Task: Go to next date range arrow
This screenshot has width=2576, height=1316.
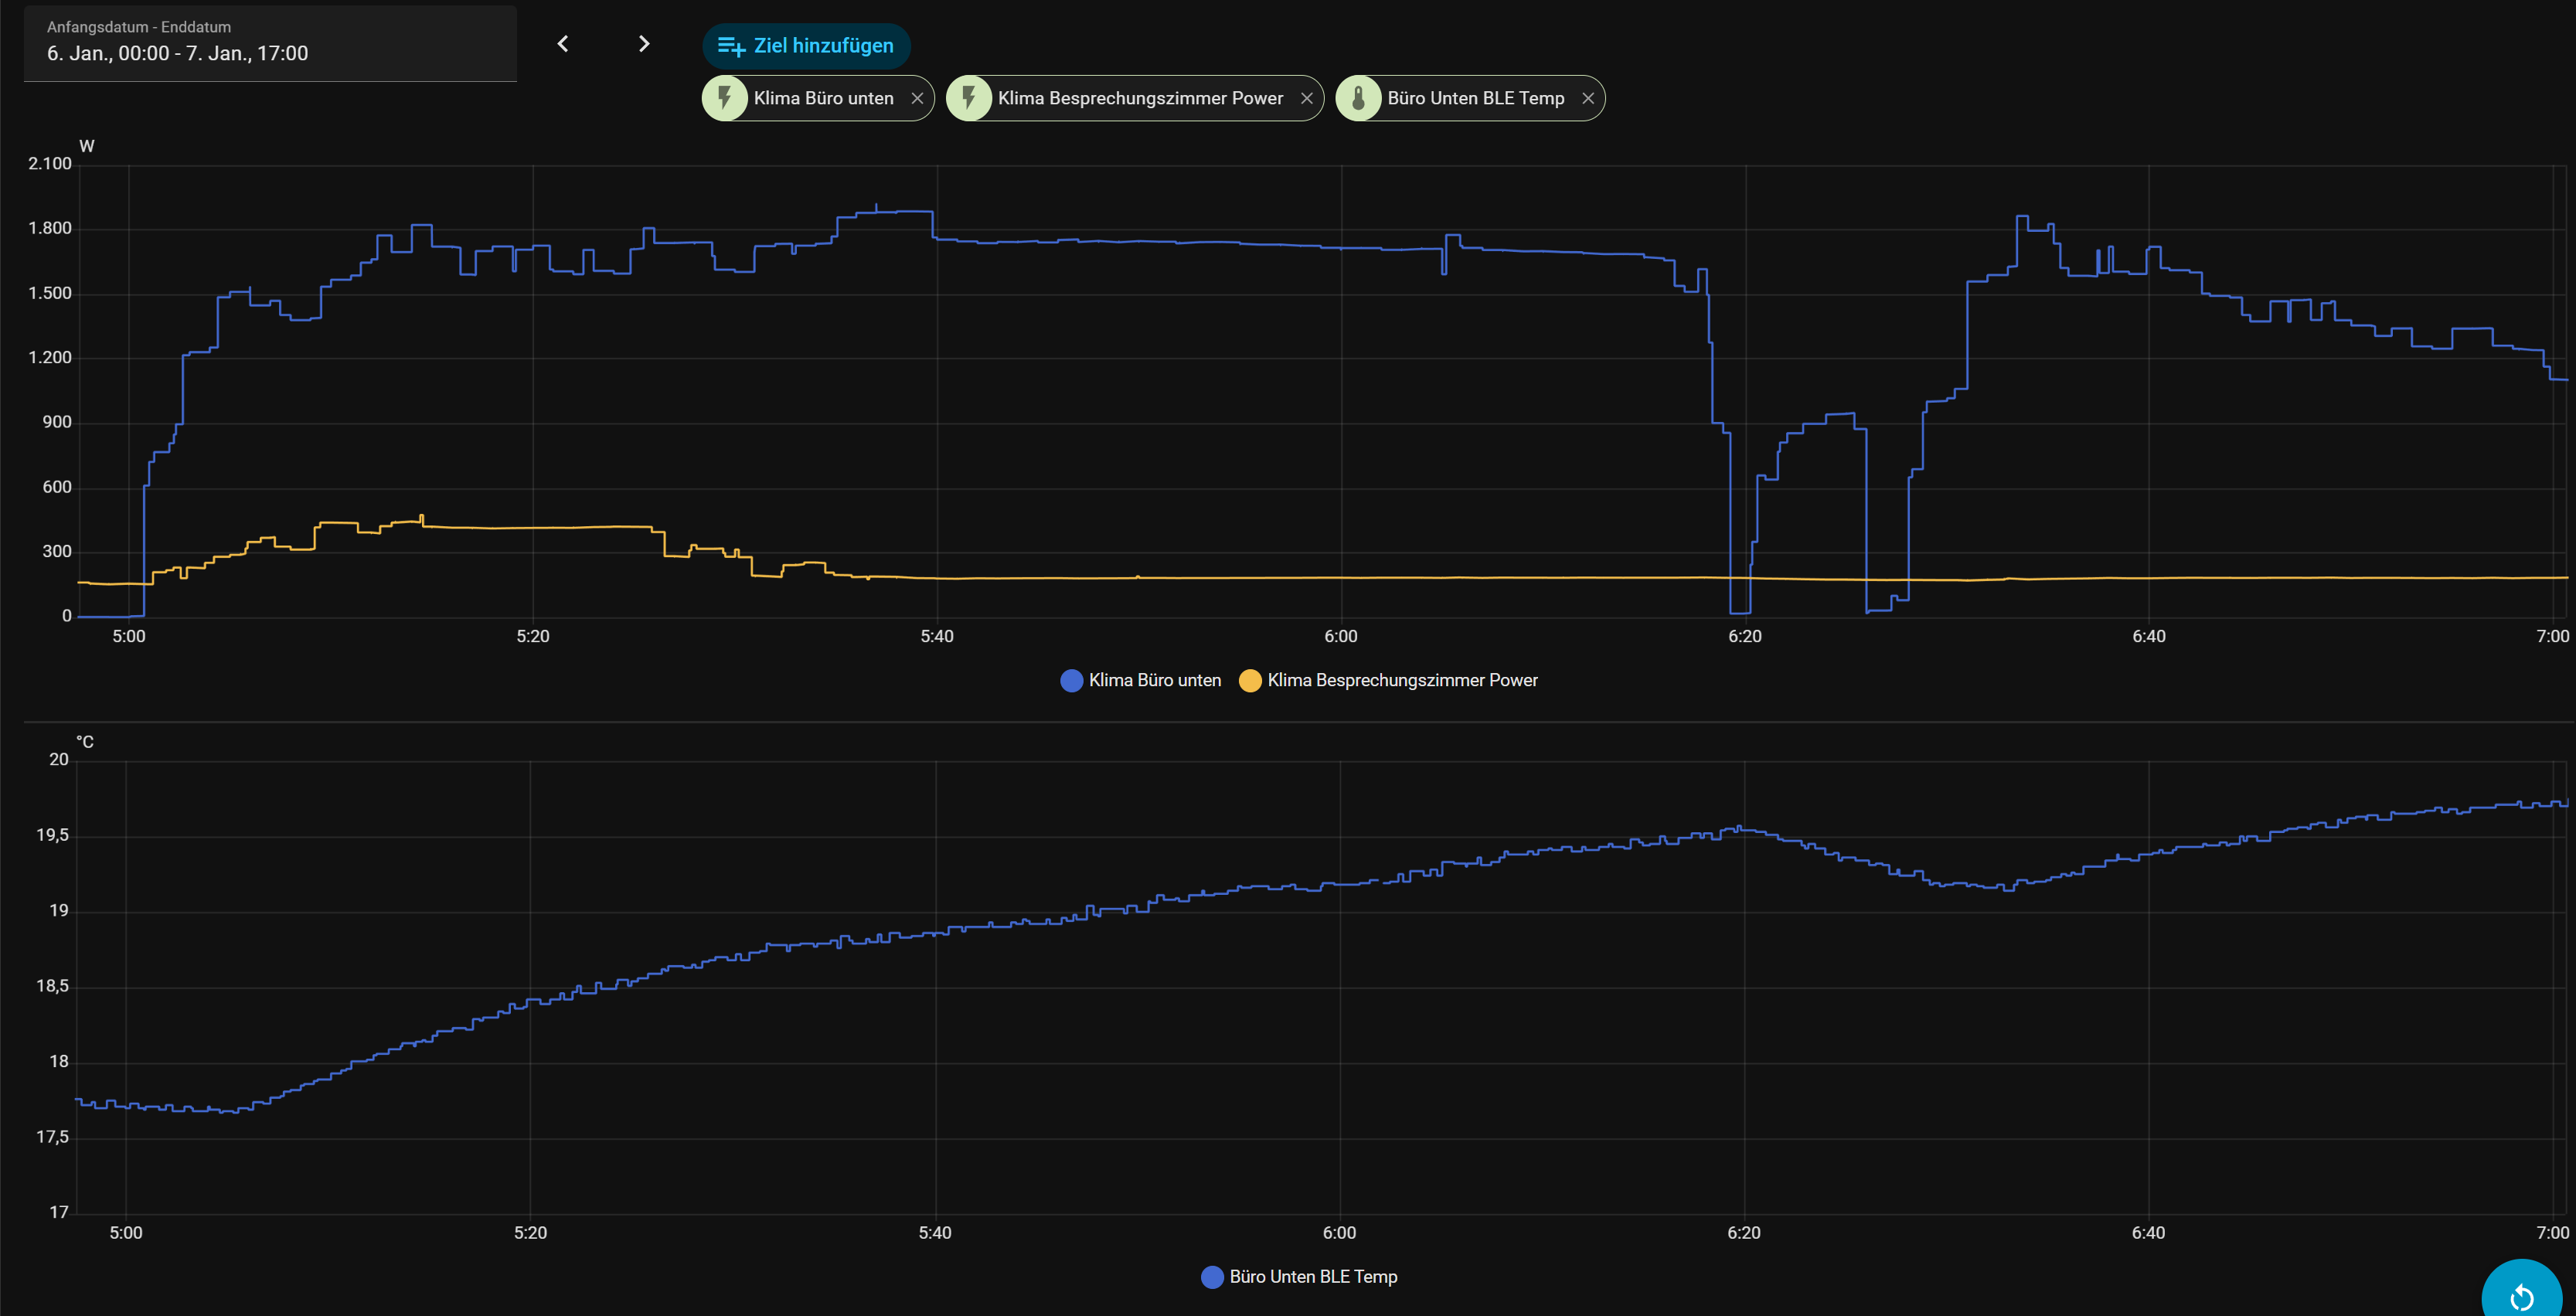Action: coord(644,44)
